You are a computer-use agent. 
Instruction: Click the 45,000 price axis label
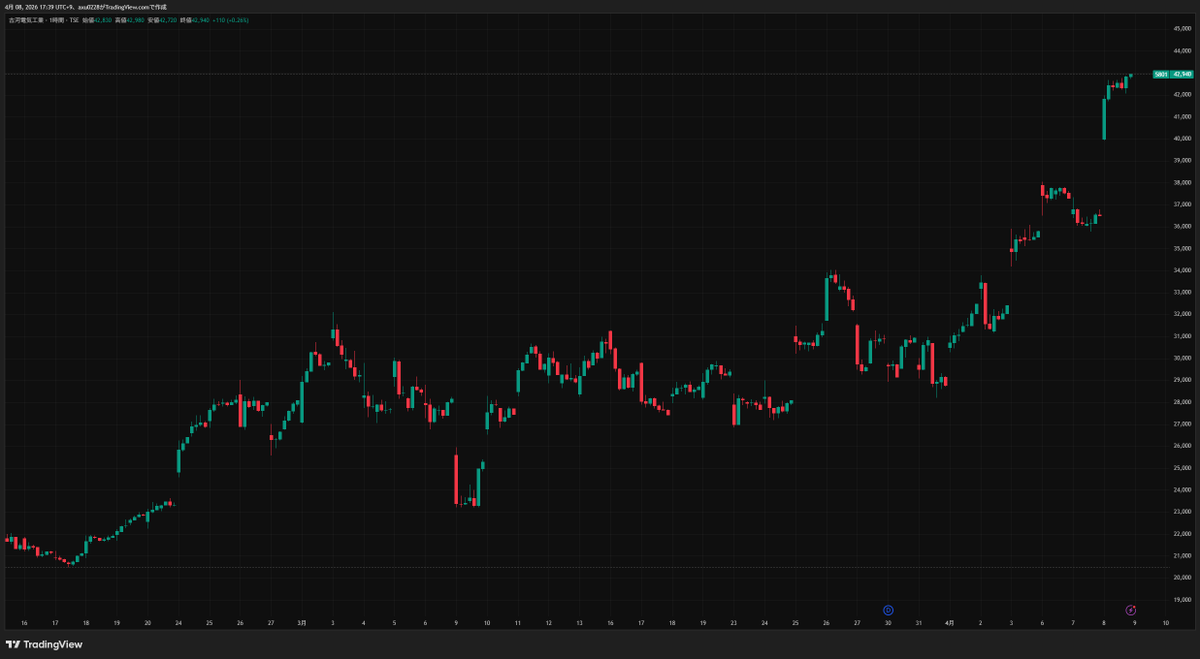tap(1182, 29)
